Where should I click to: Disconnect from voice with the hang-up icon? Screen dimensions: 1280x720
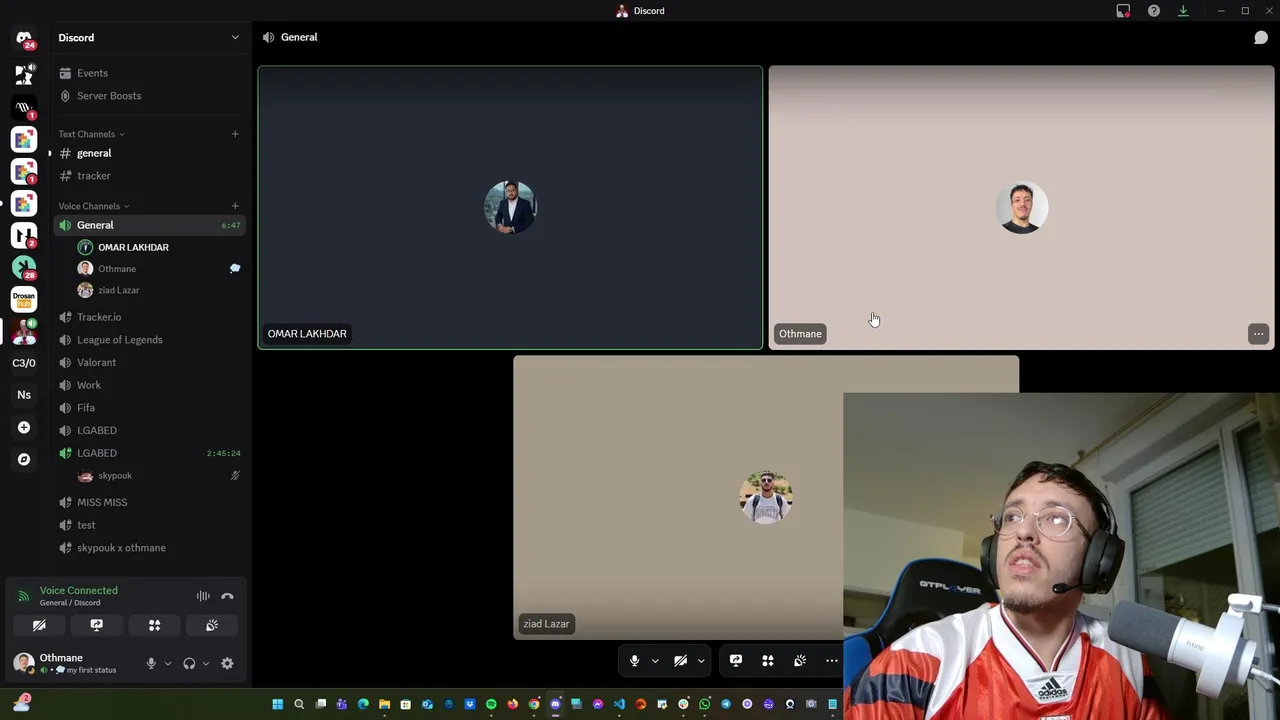(227, 596)
